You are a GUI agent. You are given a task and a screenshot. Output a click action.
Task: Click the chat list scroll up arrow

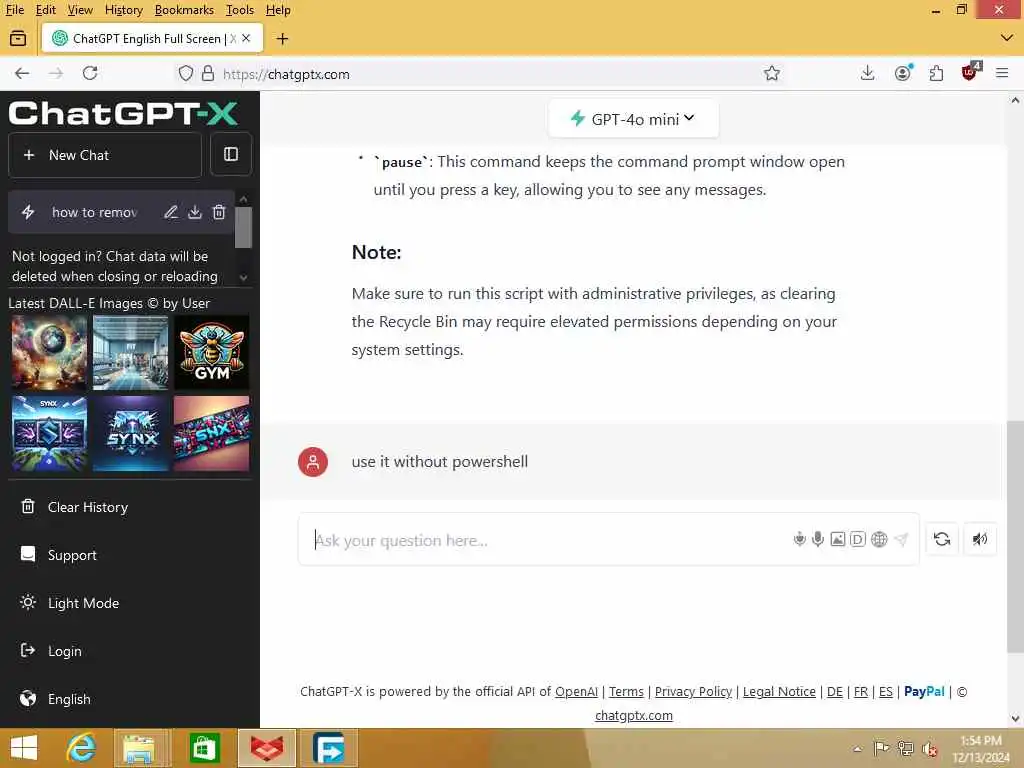pyautogui.click(x=244, y=199)
